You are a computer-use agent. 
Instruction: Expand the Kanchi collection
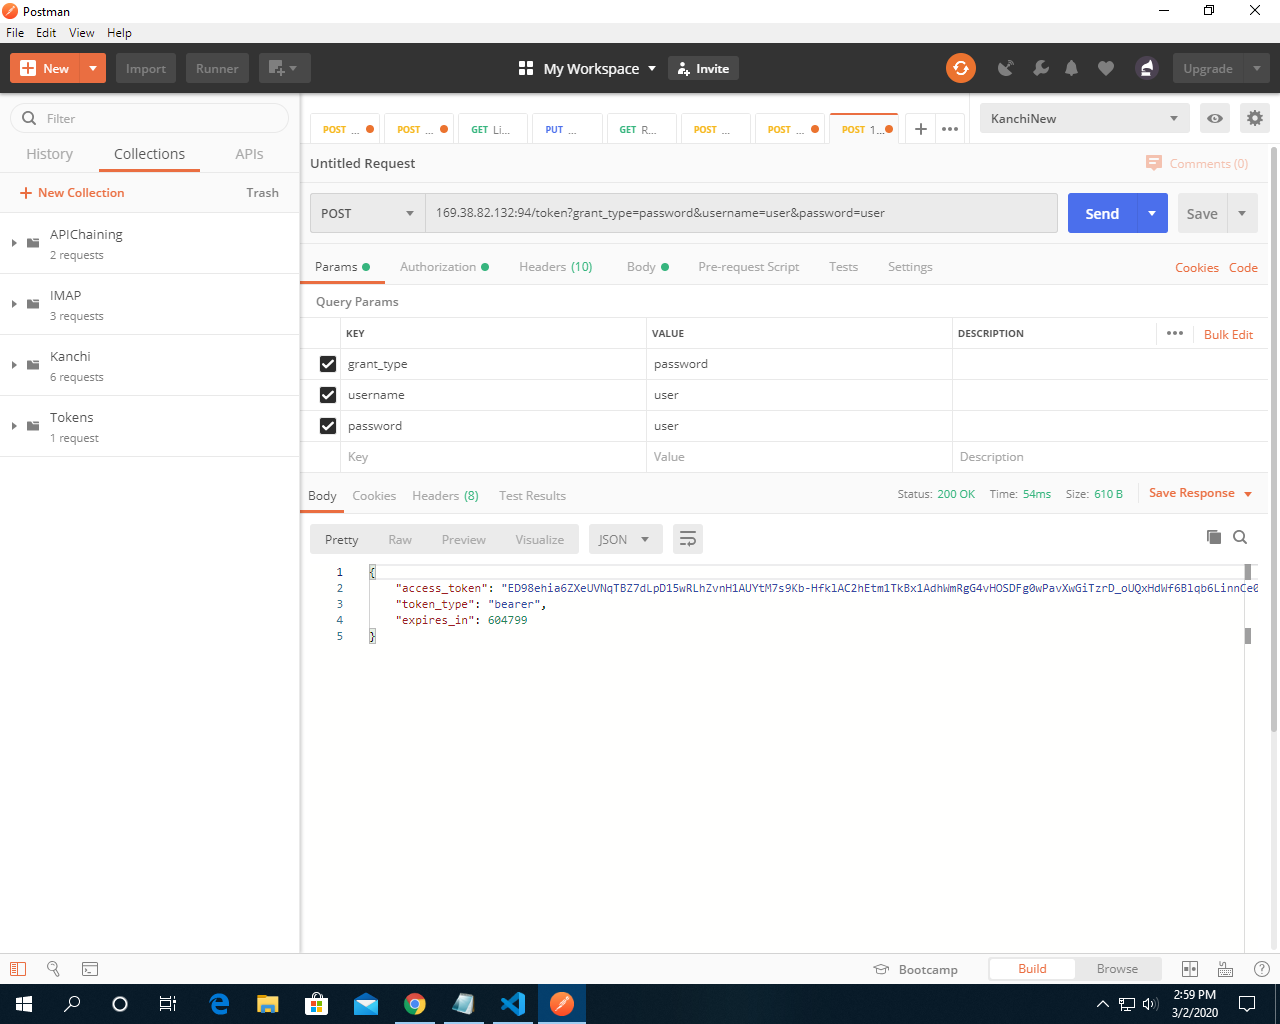coord(14,365)
